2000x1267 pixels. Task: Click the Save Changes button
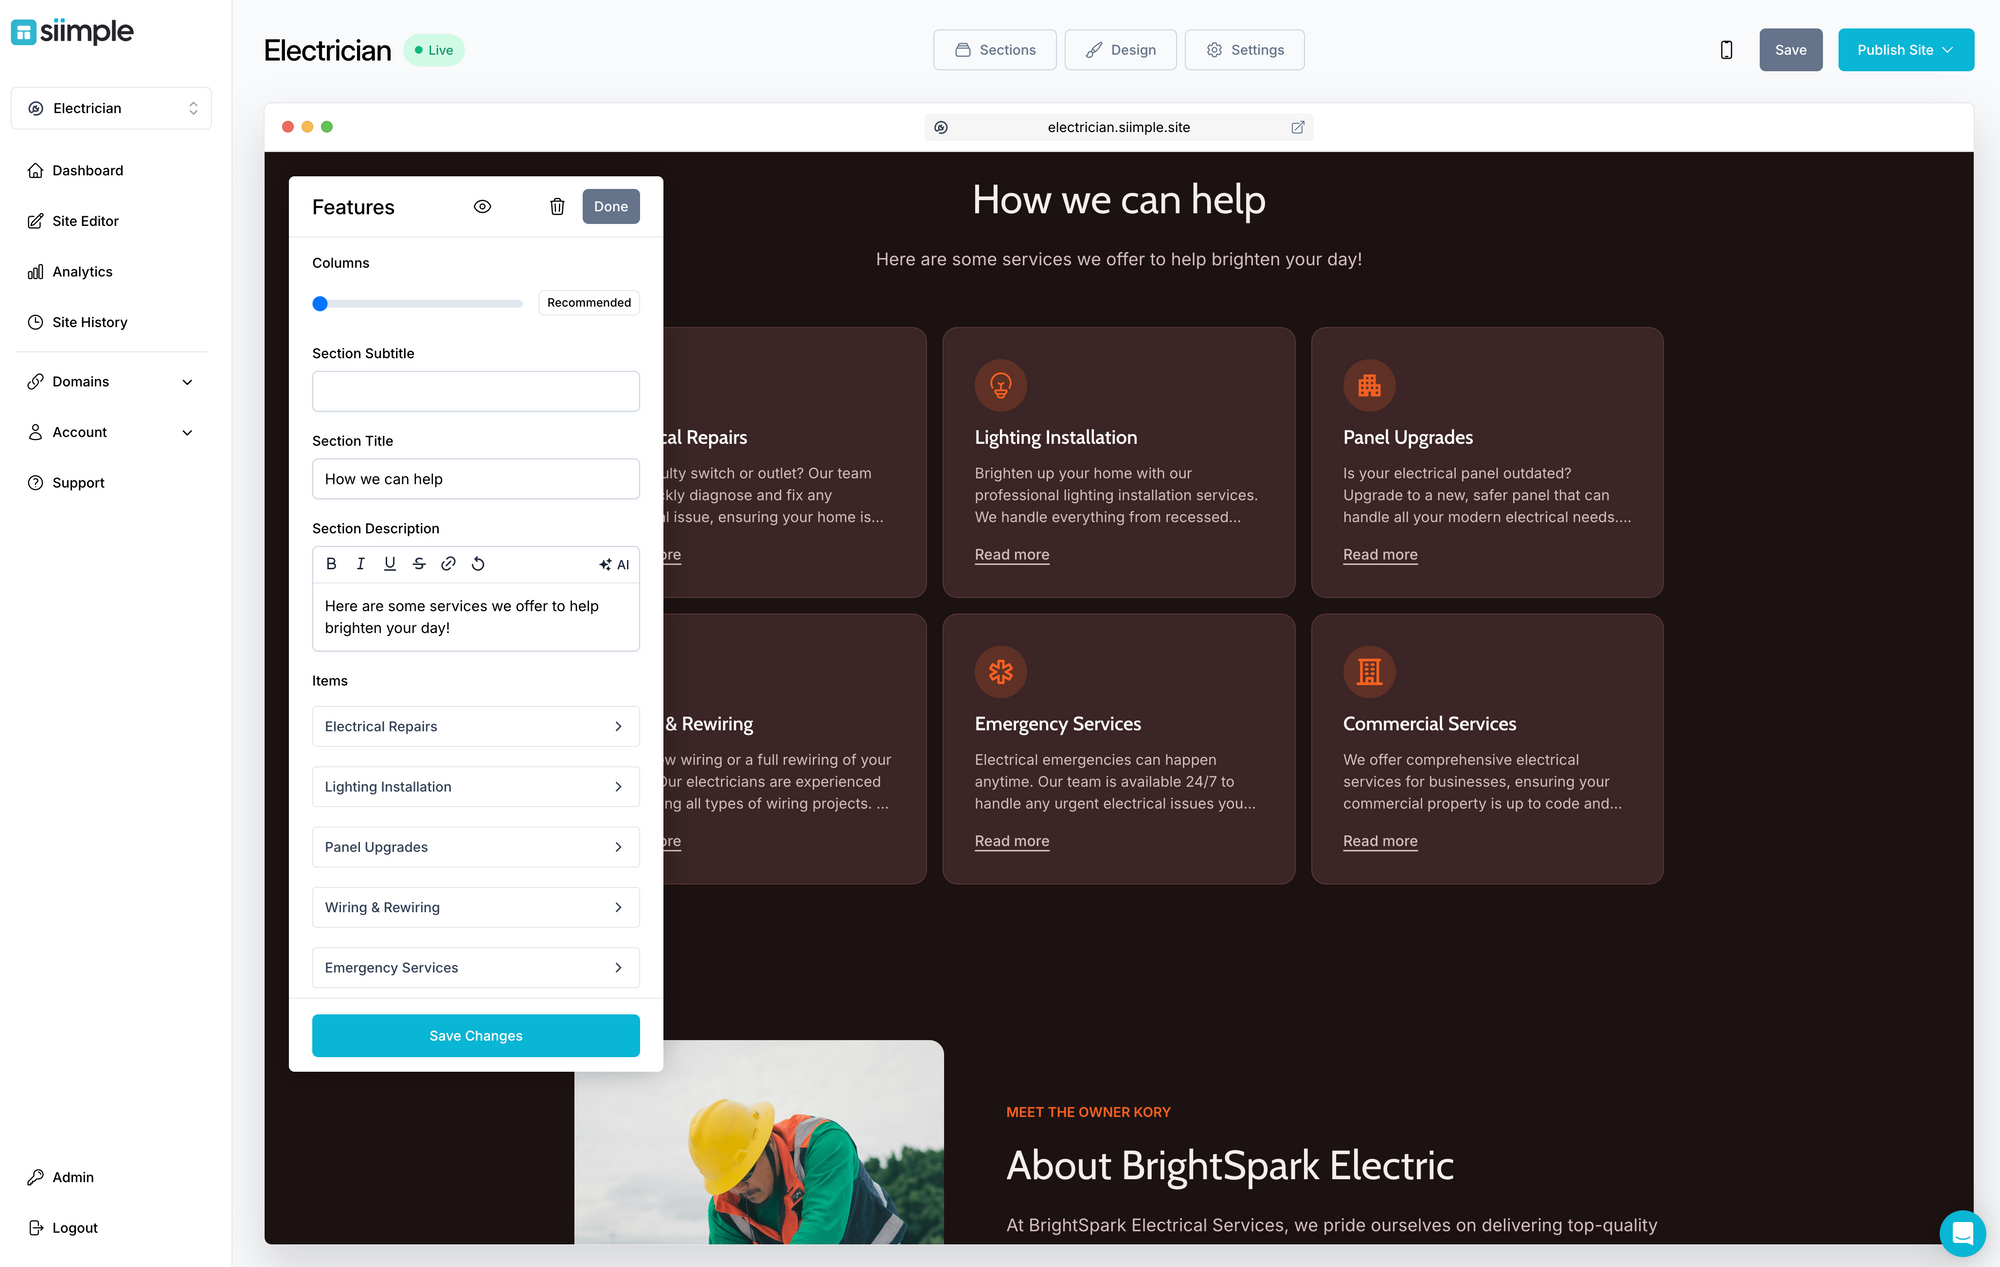476,1036
